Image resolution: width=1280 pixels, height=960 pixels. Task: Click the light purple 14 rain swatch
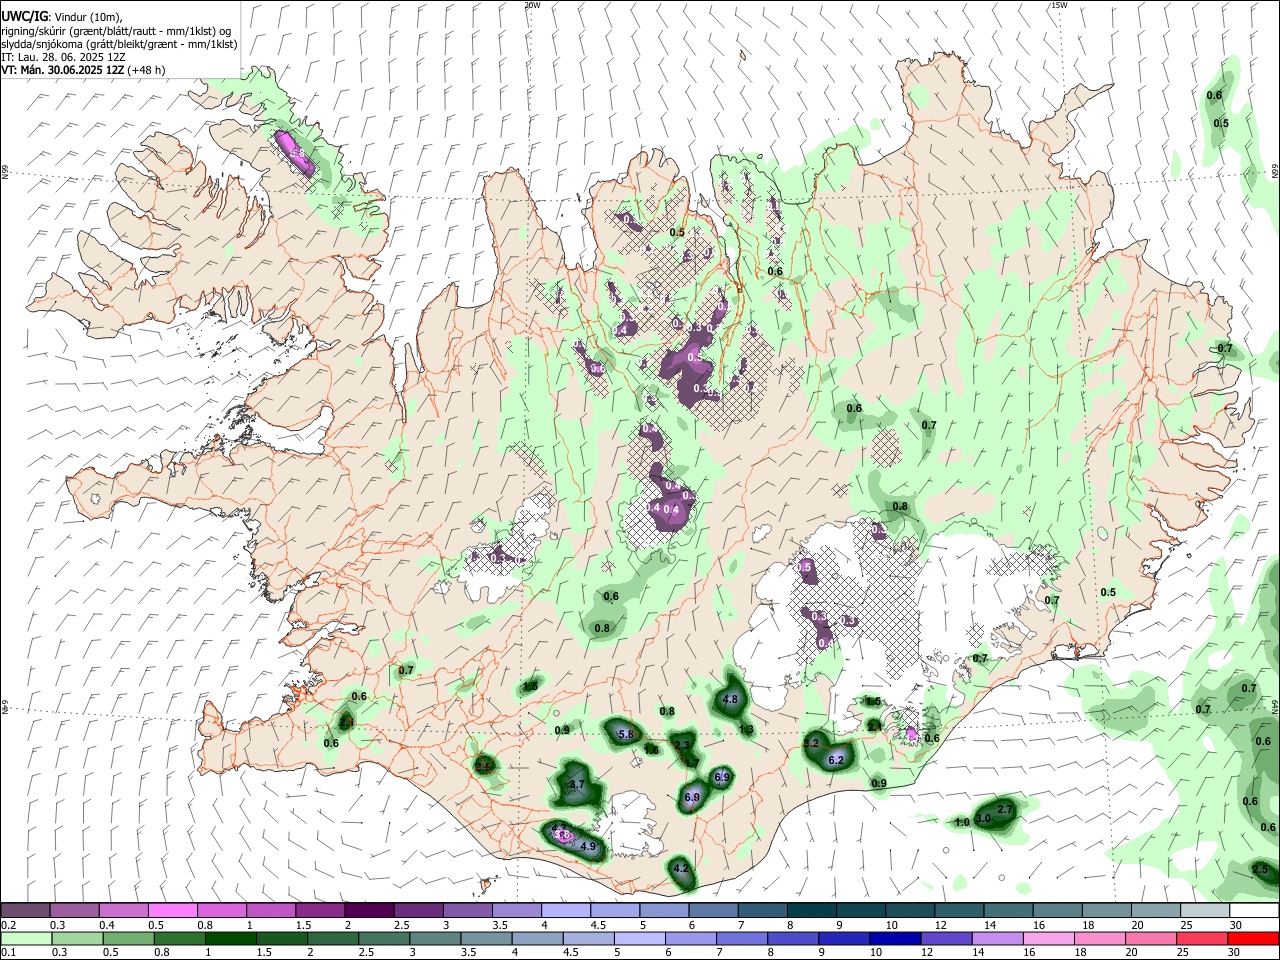point(998,938)
